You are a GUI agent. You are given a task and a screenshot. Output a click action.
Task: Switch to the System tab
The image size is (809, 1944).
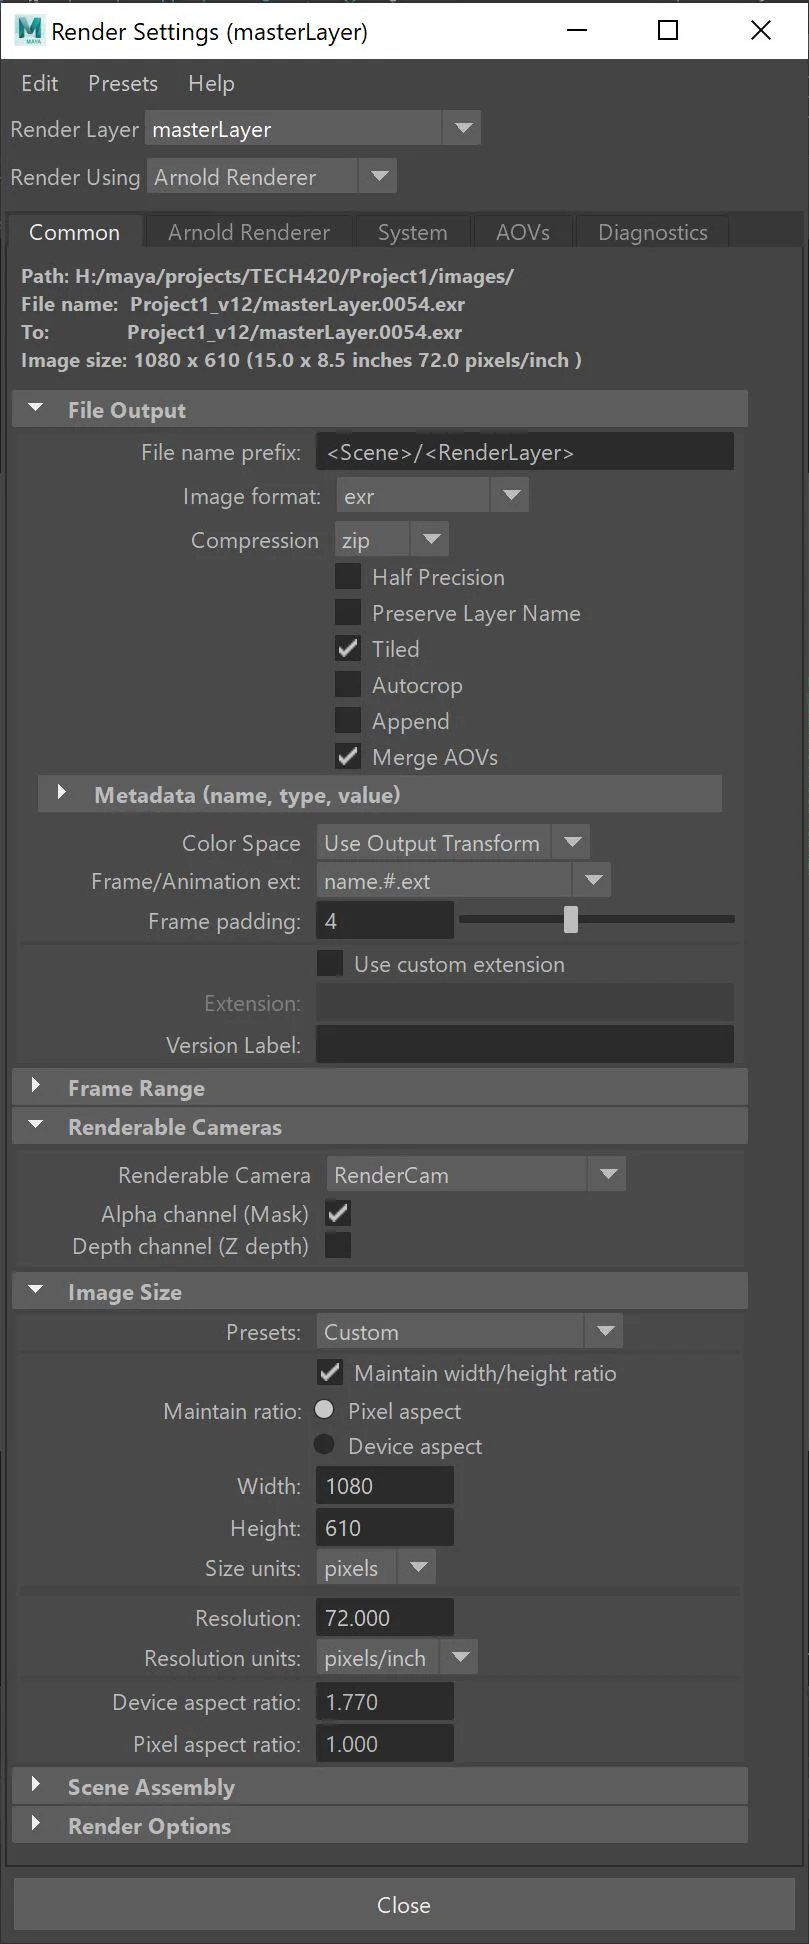[412, 232]
